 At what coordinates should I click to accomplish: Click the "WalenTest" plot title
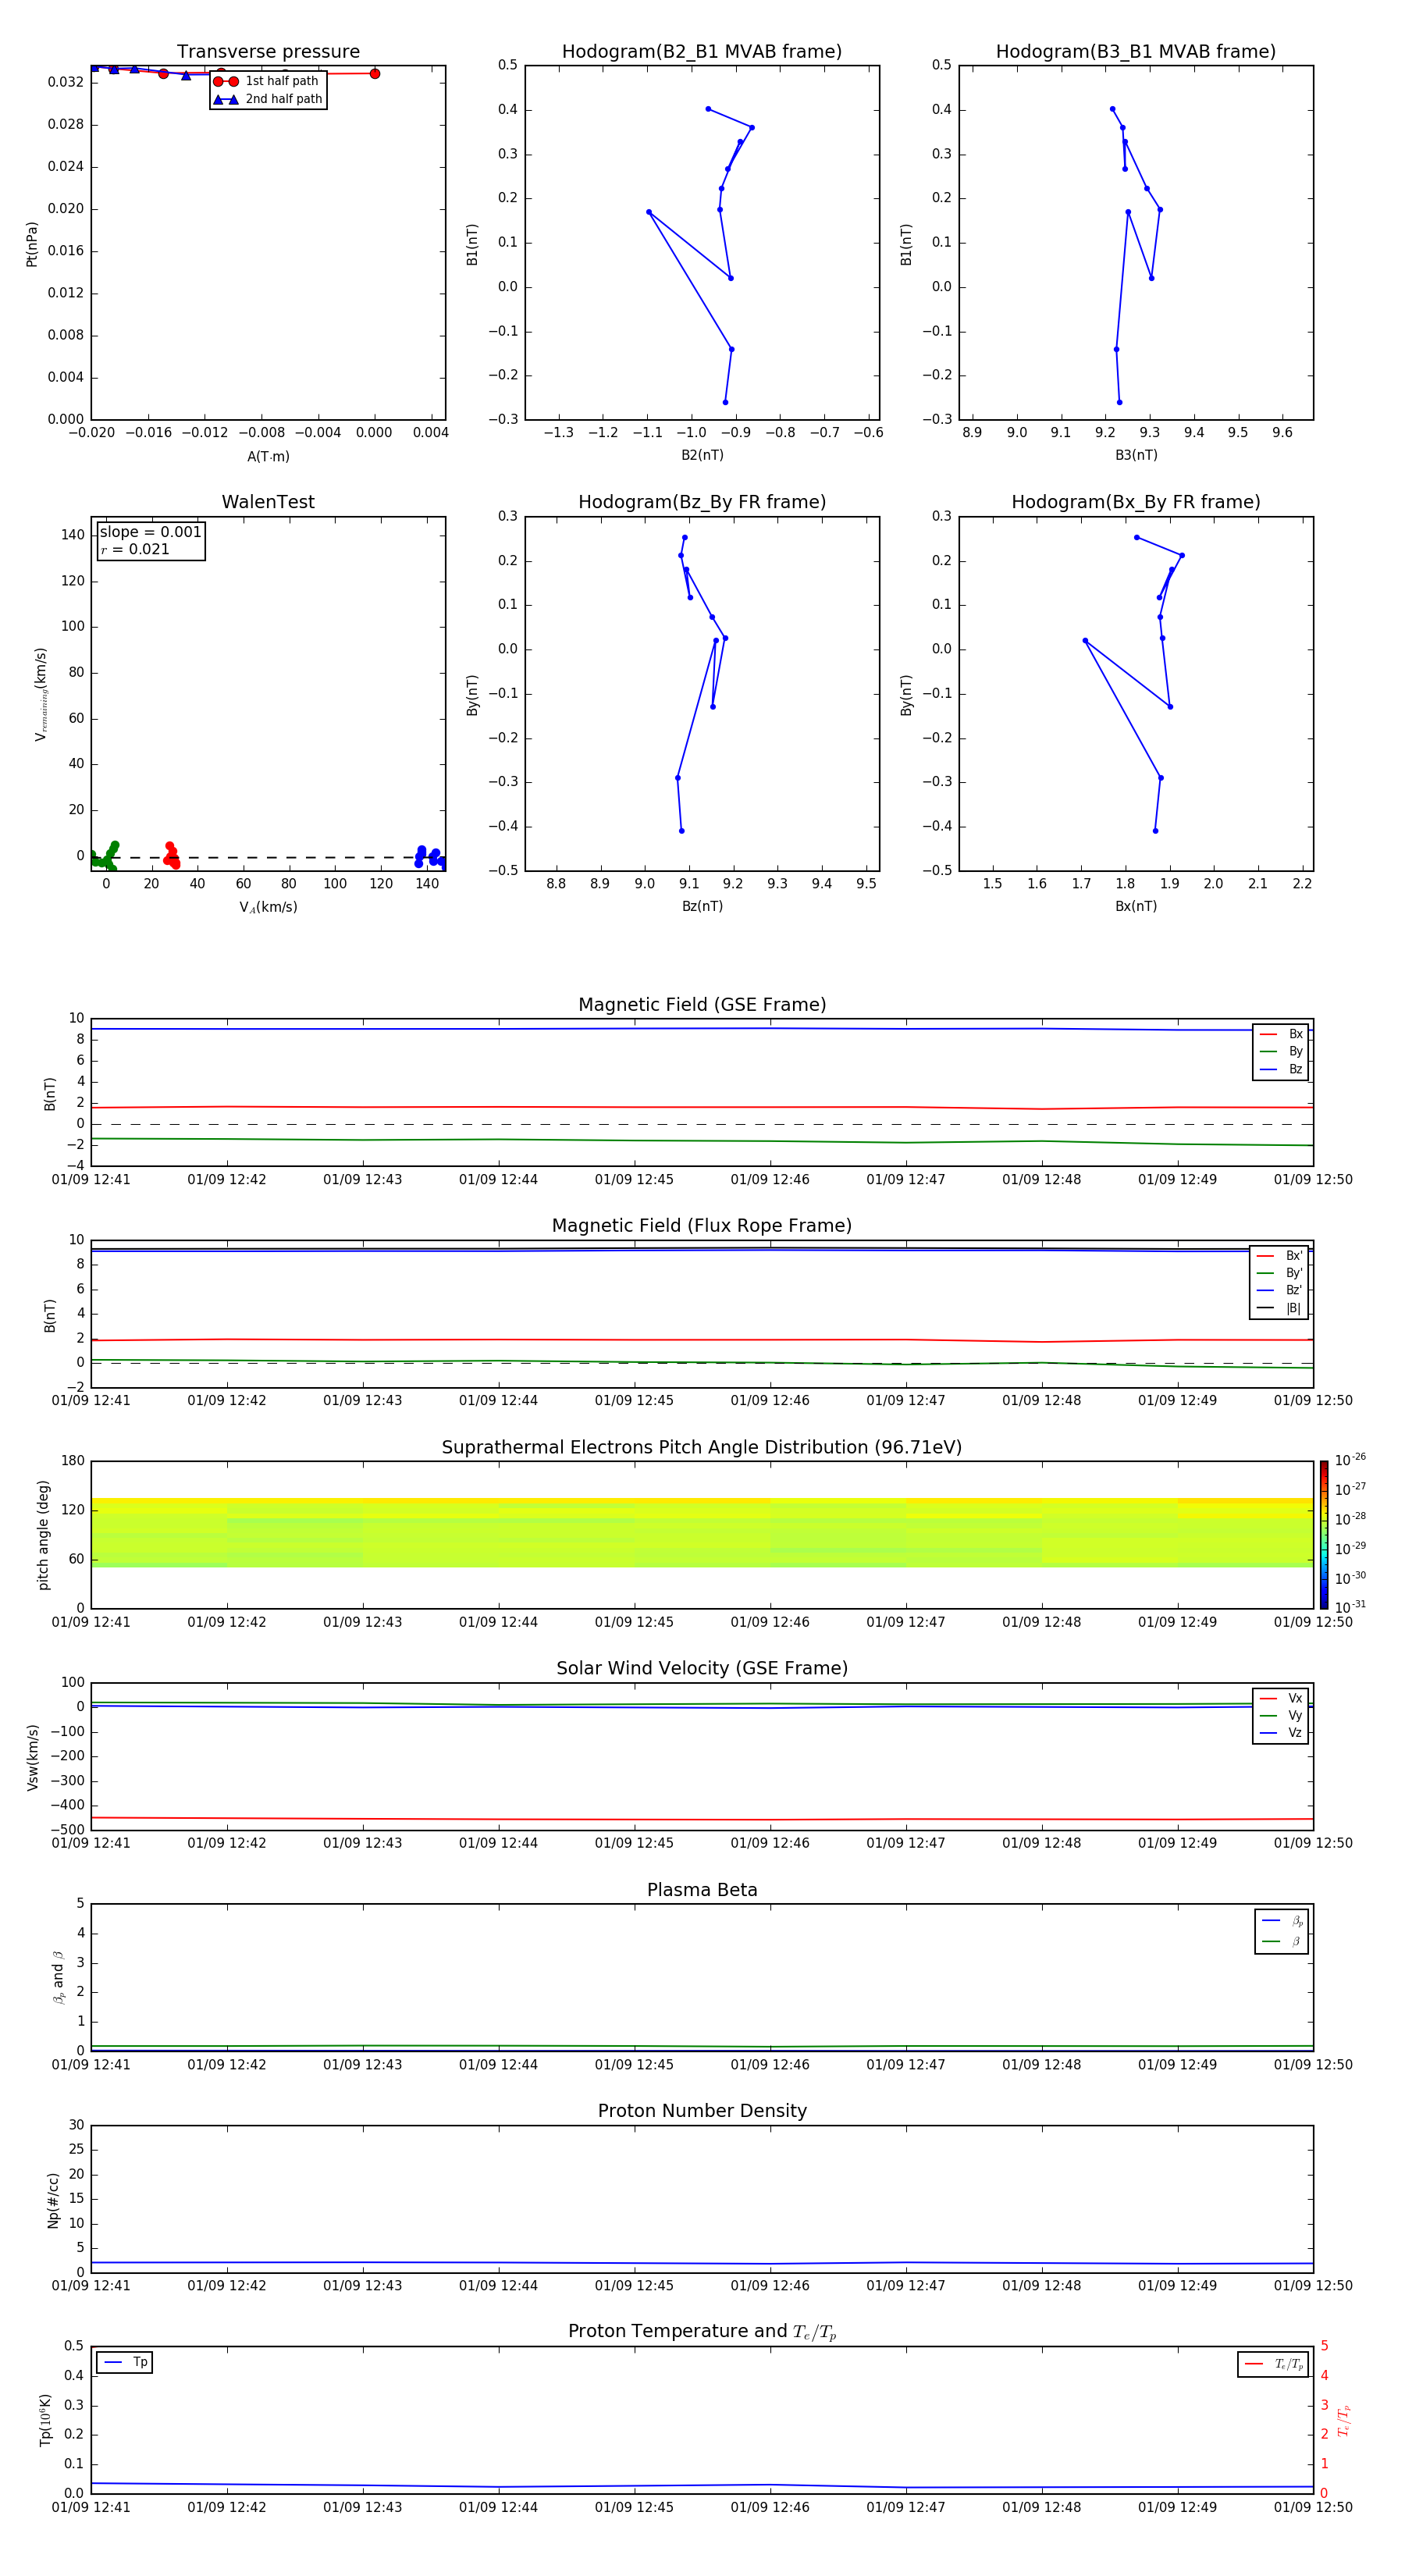(x=268, y=502)
